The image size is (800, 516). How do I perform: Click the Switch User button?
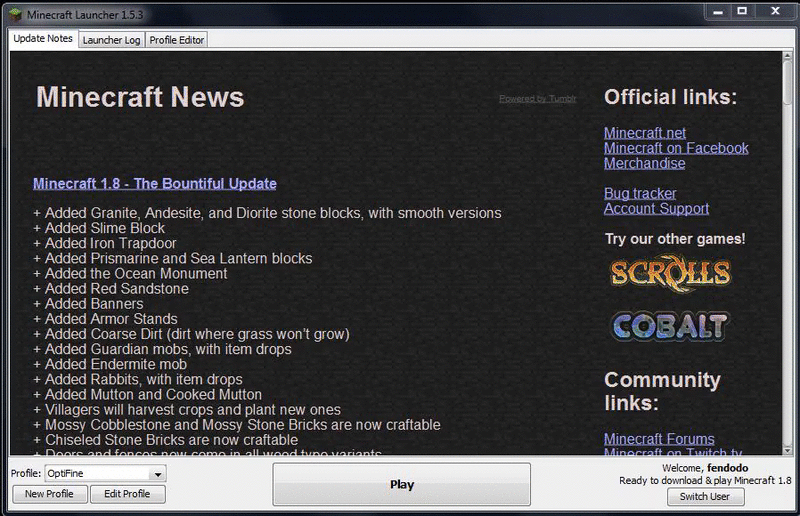tap(705, 497)
